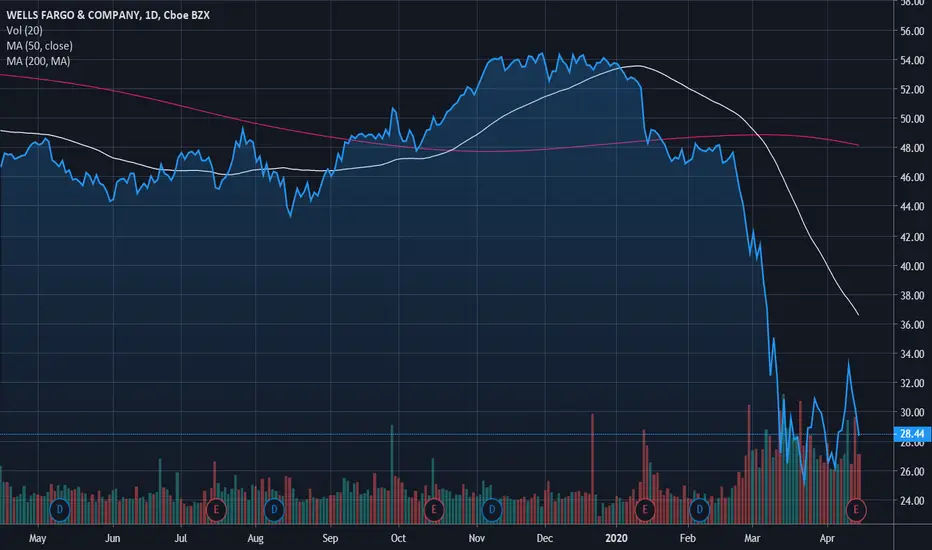
Task: Click the 40.00 price axis label
Action: point(912,266)
